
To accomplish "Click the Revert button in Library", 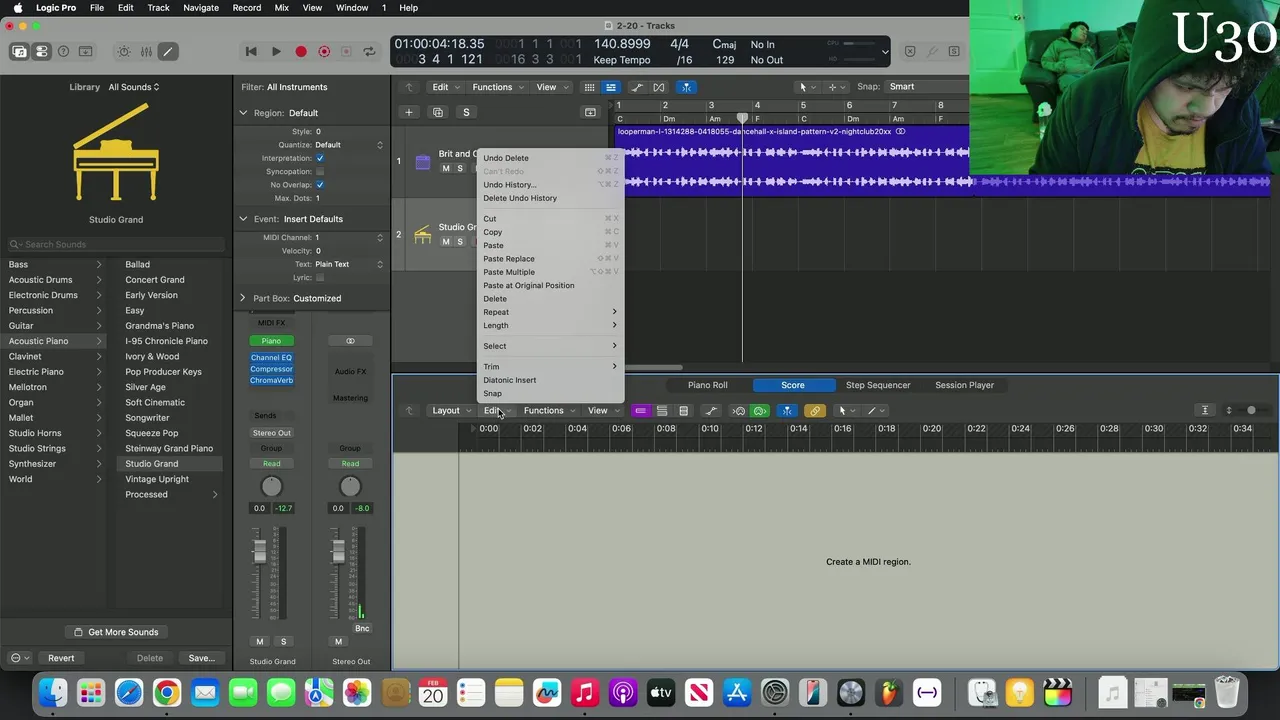I will coord(61,658).
